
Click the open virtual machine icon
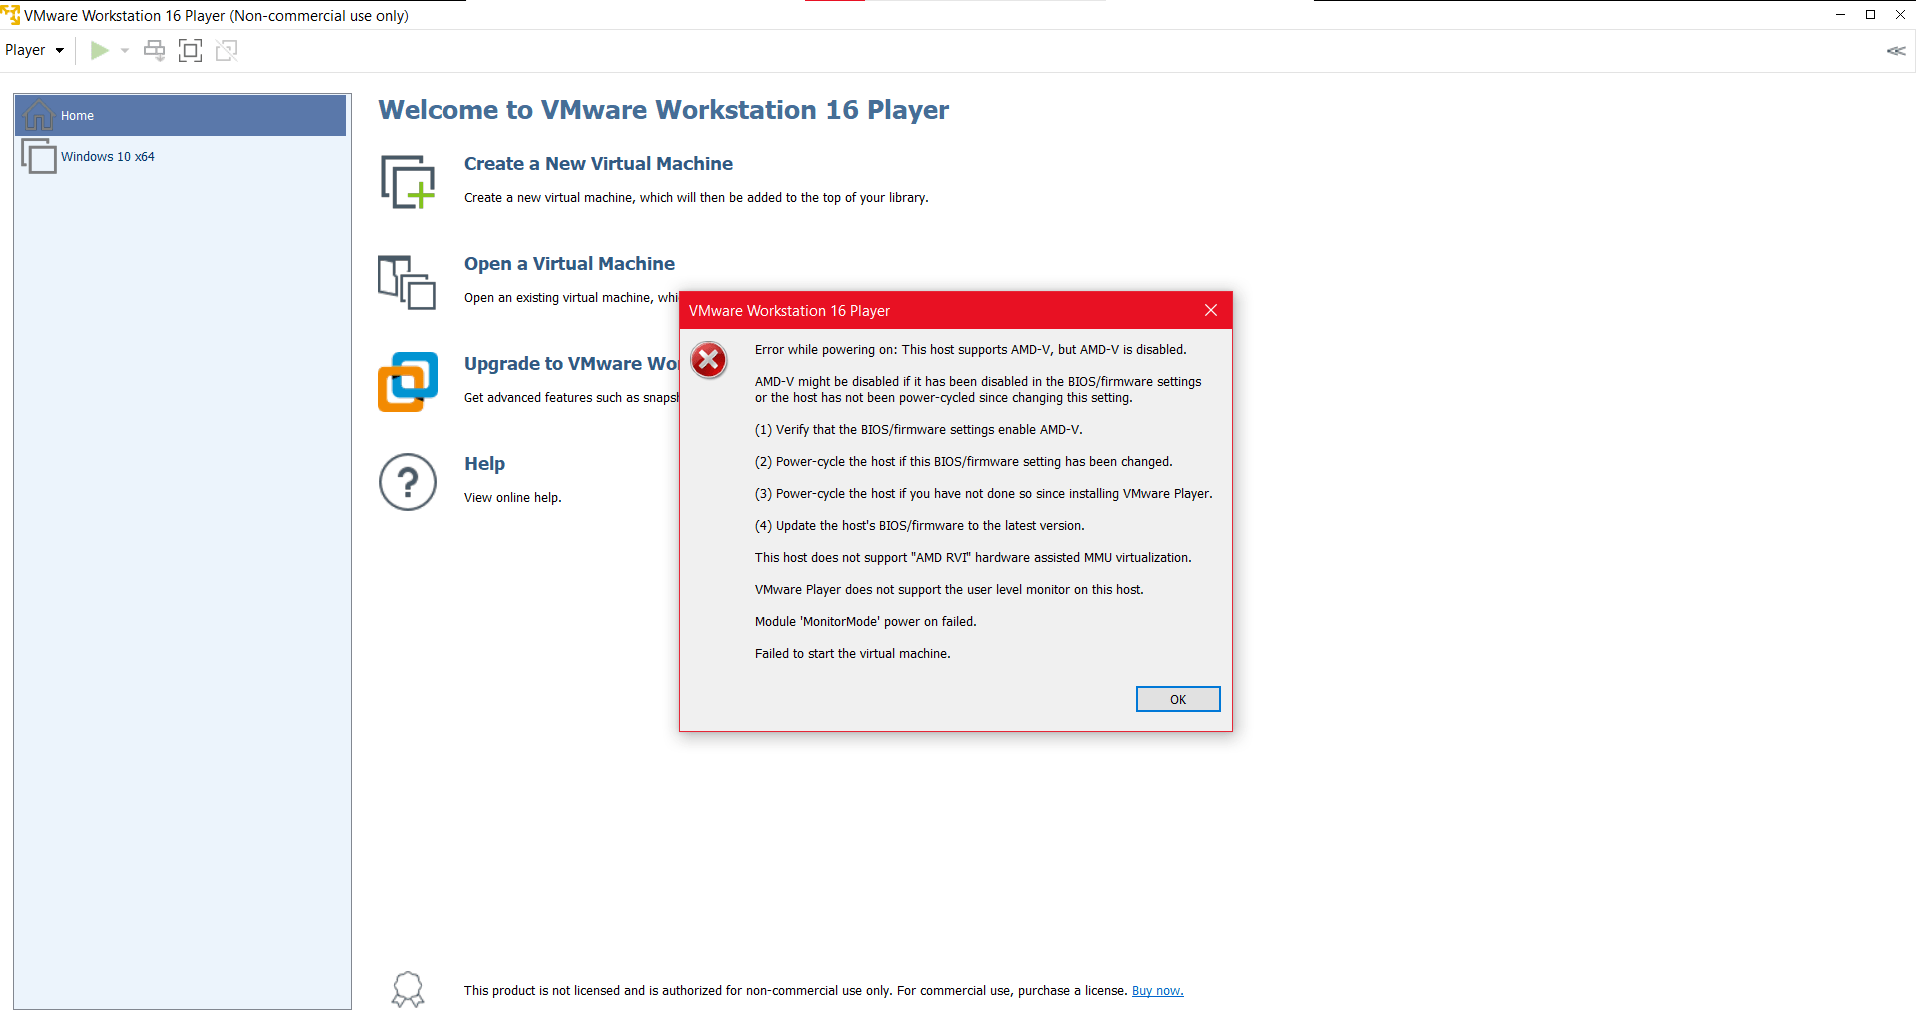coord(407,282)
